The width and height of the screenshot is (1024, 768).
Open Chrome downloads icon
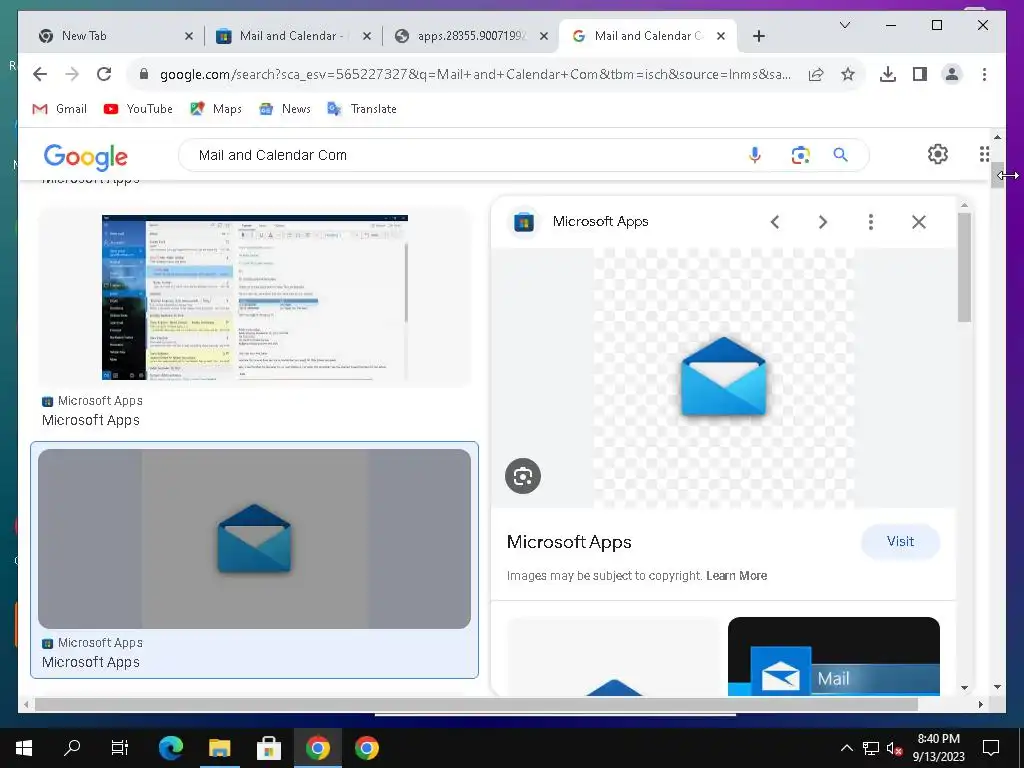888,74
